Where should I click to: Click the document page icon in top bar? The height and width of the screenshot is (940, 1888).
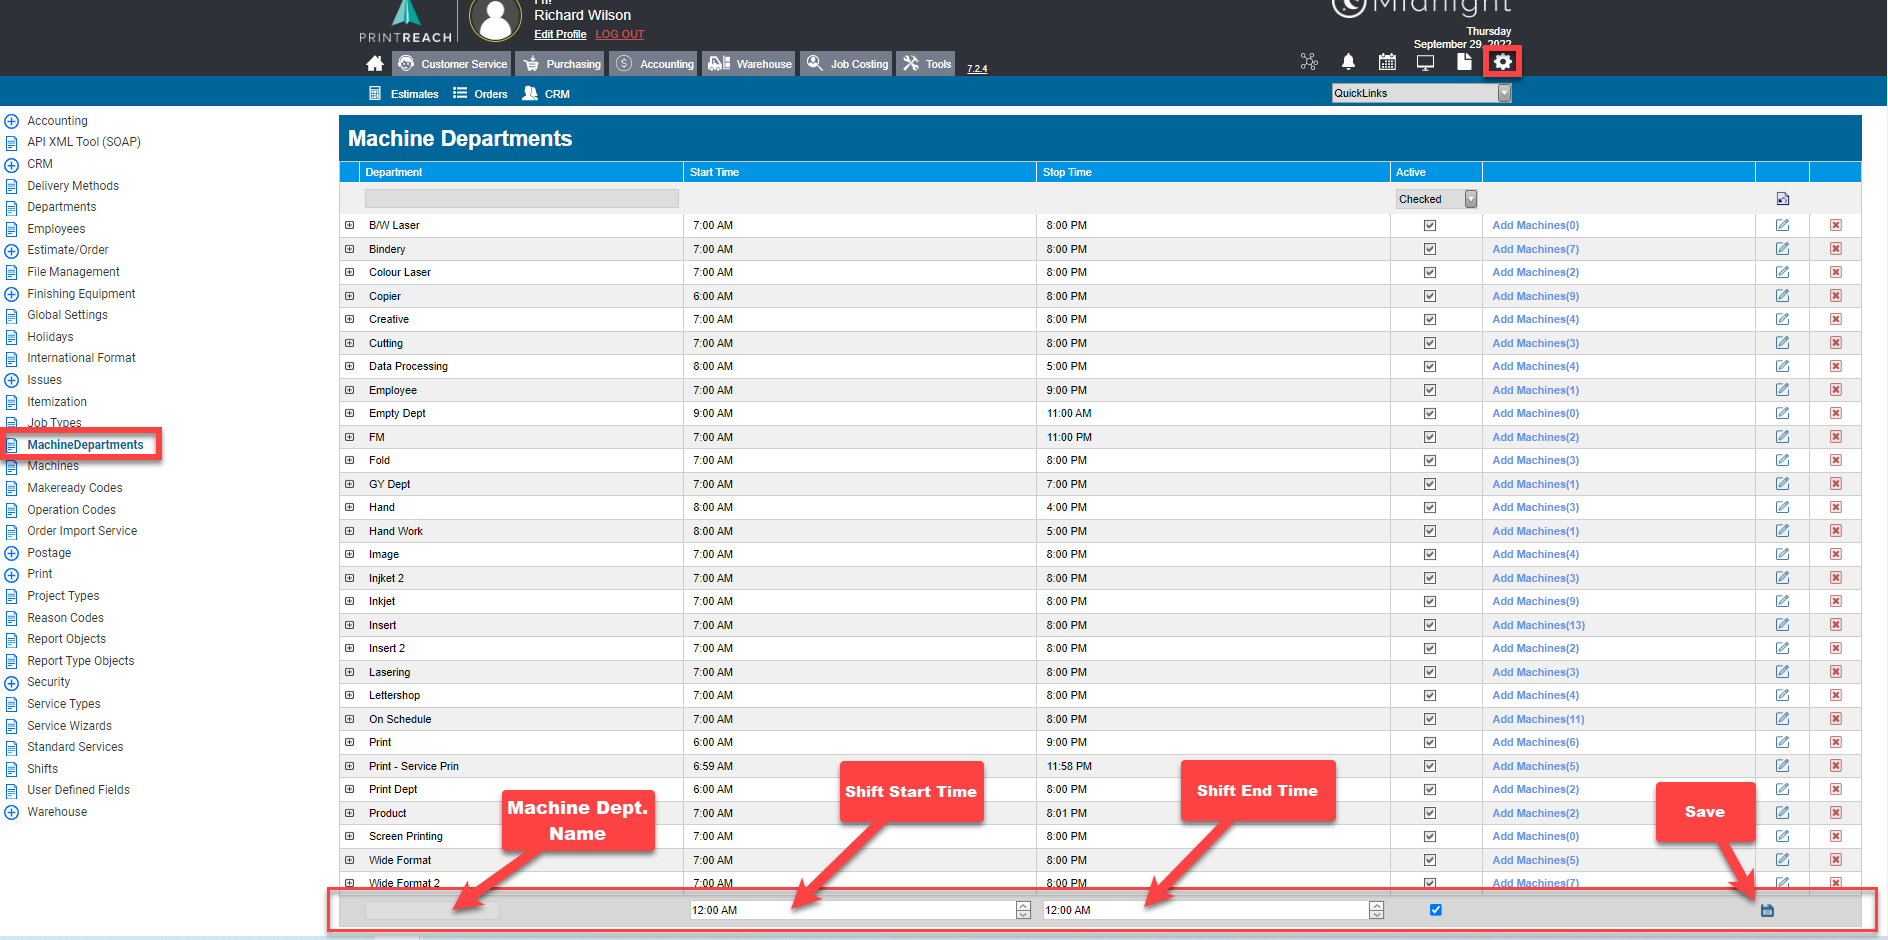1464,62
